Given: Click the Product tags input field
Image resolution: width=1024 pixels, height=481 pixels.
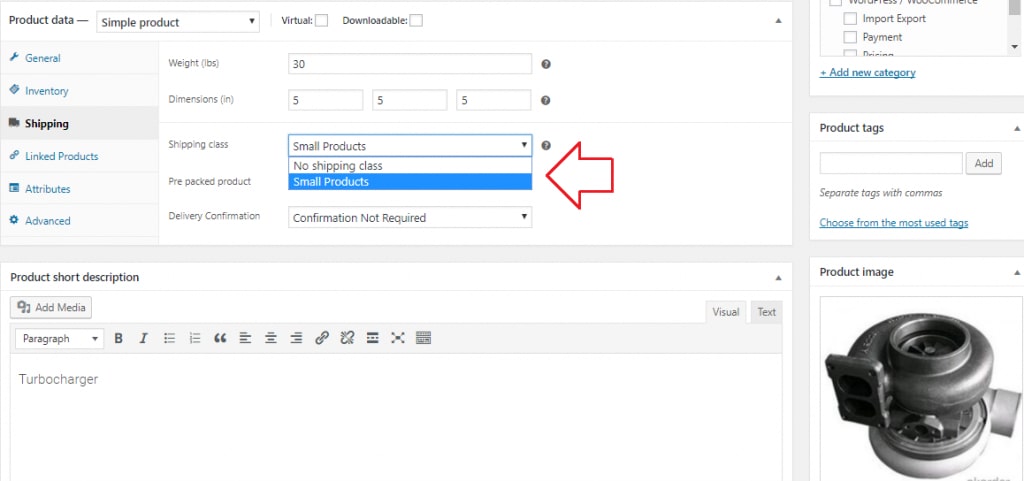Looking at the screenshot, I should click(x=891, y=163).
